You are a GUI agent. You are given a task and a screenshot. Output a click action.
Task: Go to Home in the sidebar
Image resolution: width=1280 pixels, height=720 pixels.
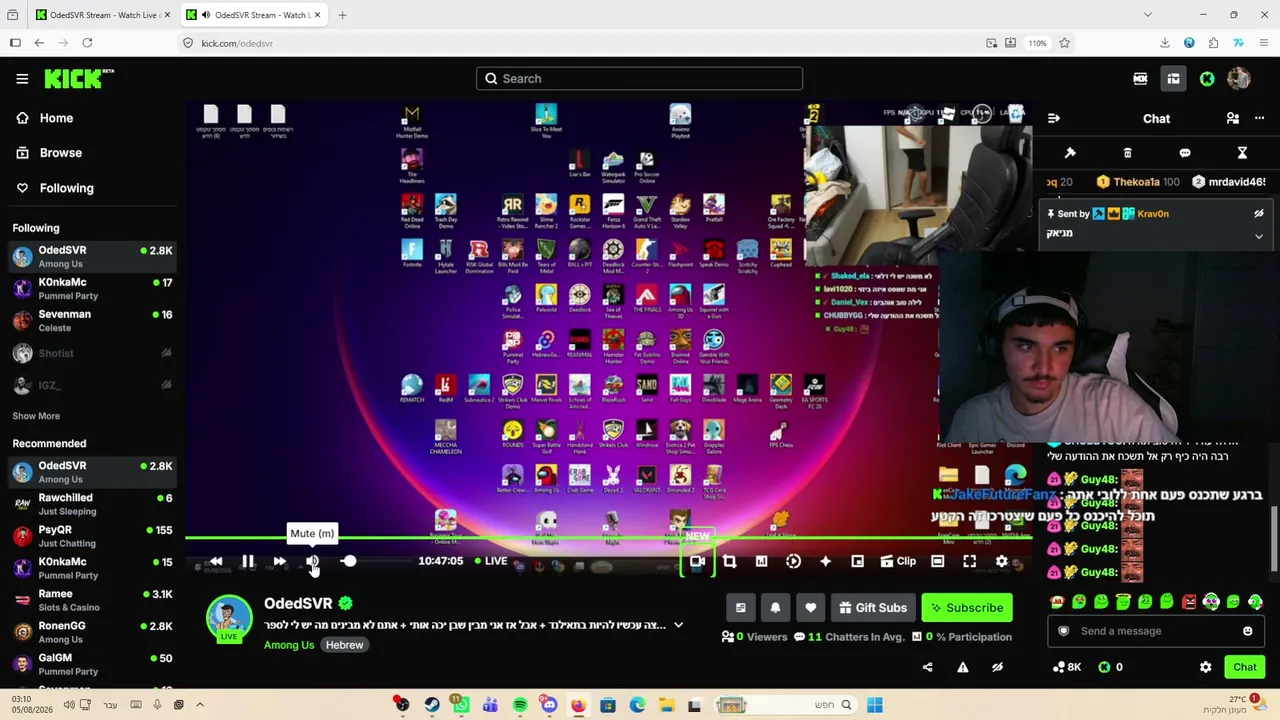coord(93,118)
